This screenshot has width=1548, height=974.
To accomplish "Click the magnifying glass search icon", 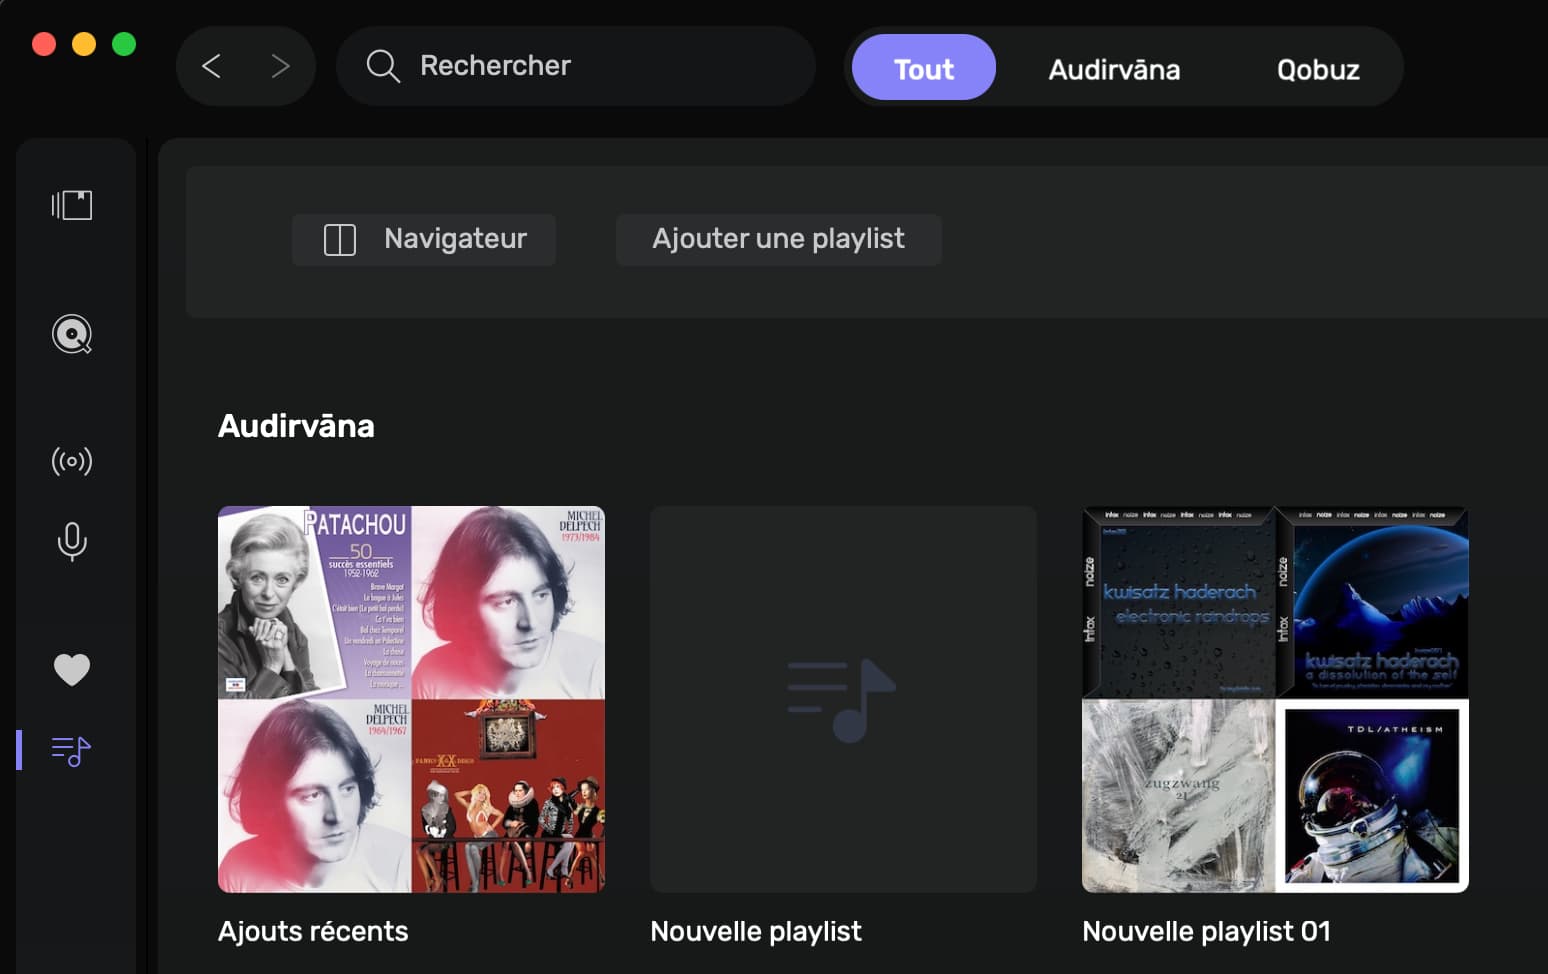I will (382, 66).
